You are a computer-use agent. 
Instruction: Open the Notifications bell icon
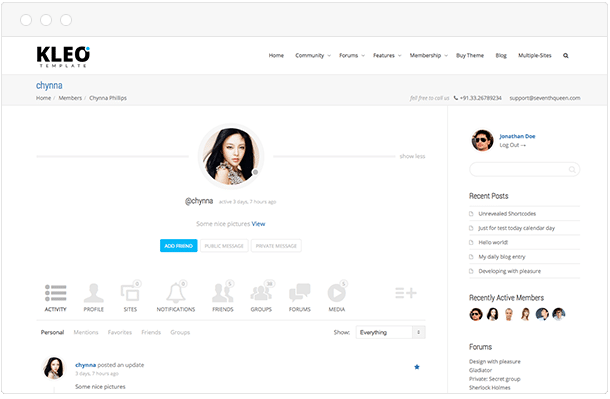pos(176,293)
